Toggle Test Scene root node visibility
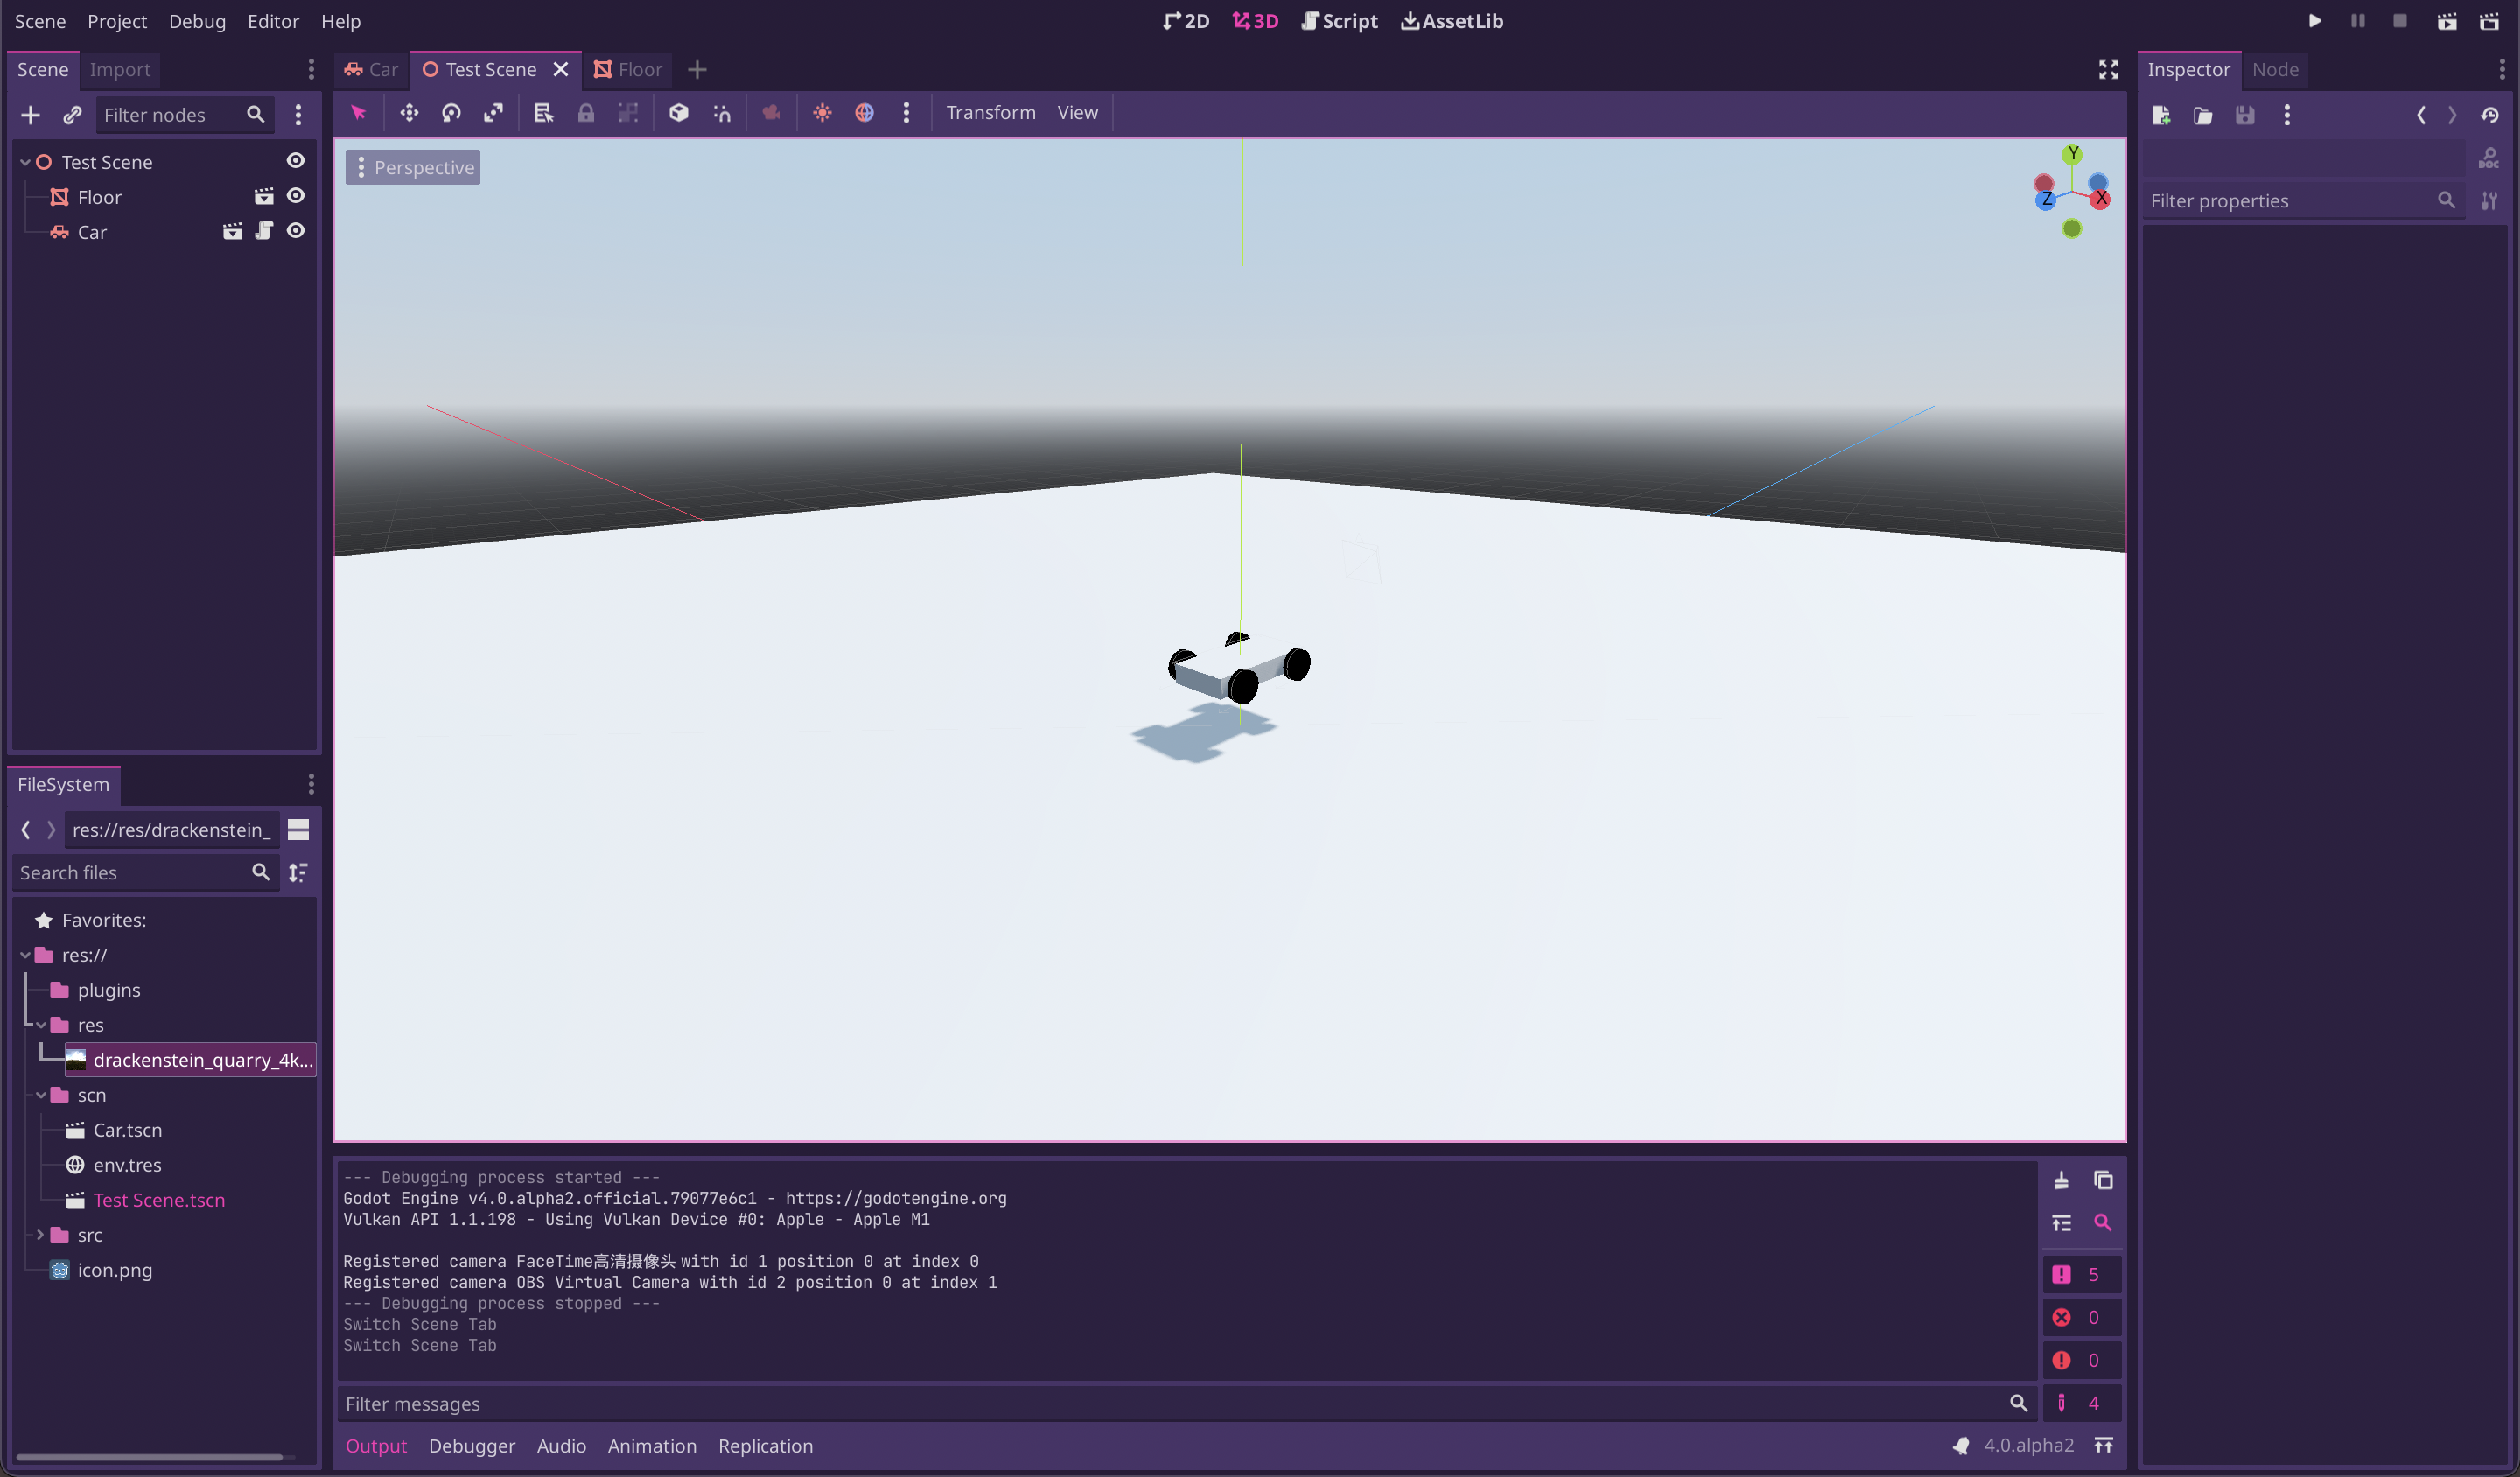The width and height of the screenshot is (2520, 1477). [x=296, y=161]
